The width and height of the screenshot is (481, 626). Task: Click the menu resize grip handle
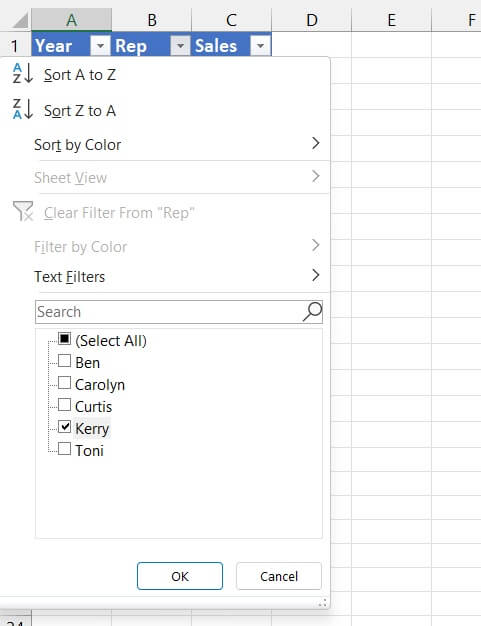tap(323, 602)
